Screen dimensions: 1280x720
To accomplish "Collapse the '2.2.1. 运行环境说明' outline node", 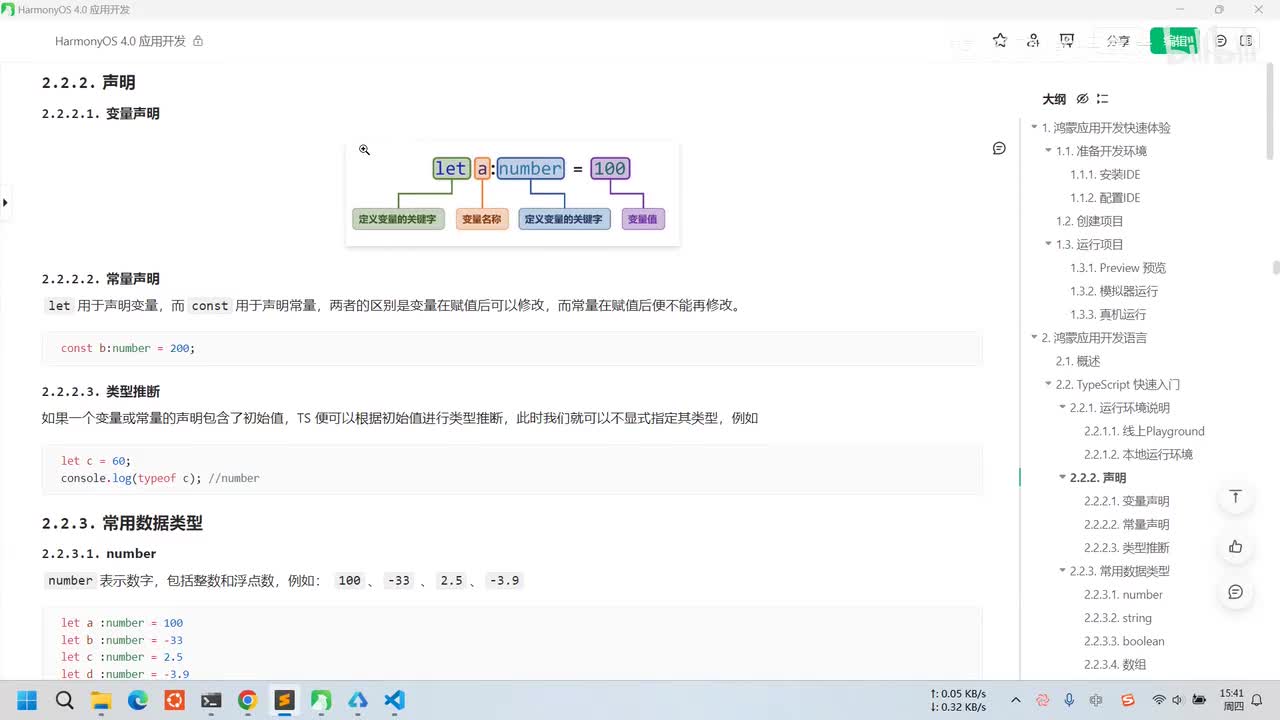I will pyautogui.click(x=1062, y=408).
